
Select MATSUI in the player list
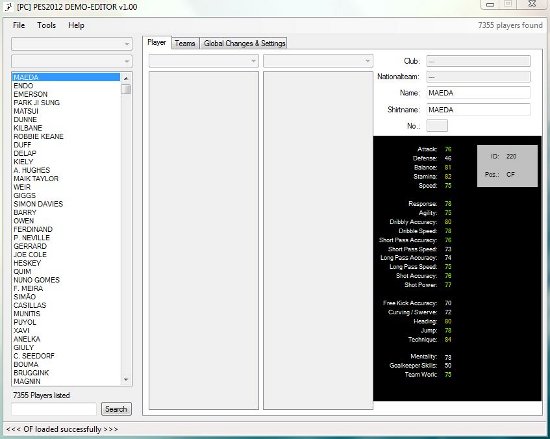(x=66, y=111)
